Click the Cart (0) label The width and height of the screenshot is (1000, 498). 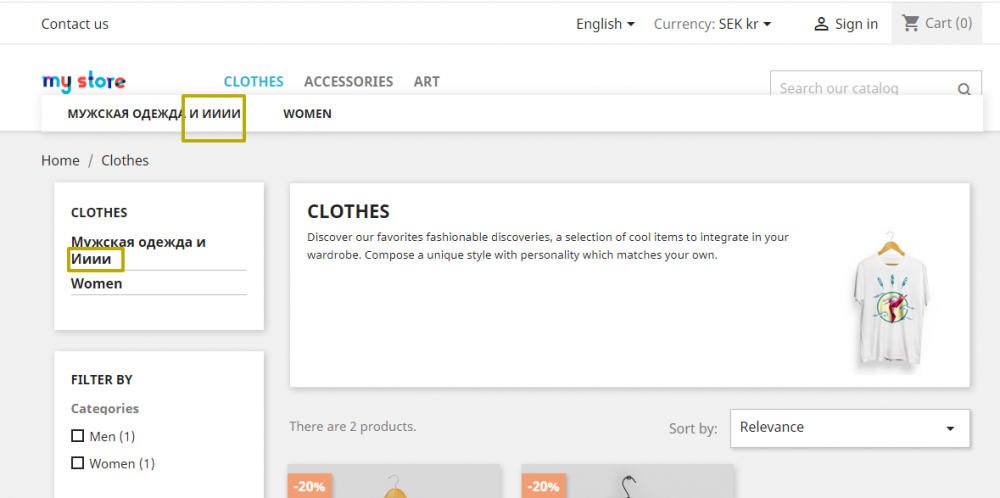pyautogui.click(x=948, y=24)
